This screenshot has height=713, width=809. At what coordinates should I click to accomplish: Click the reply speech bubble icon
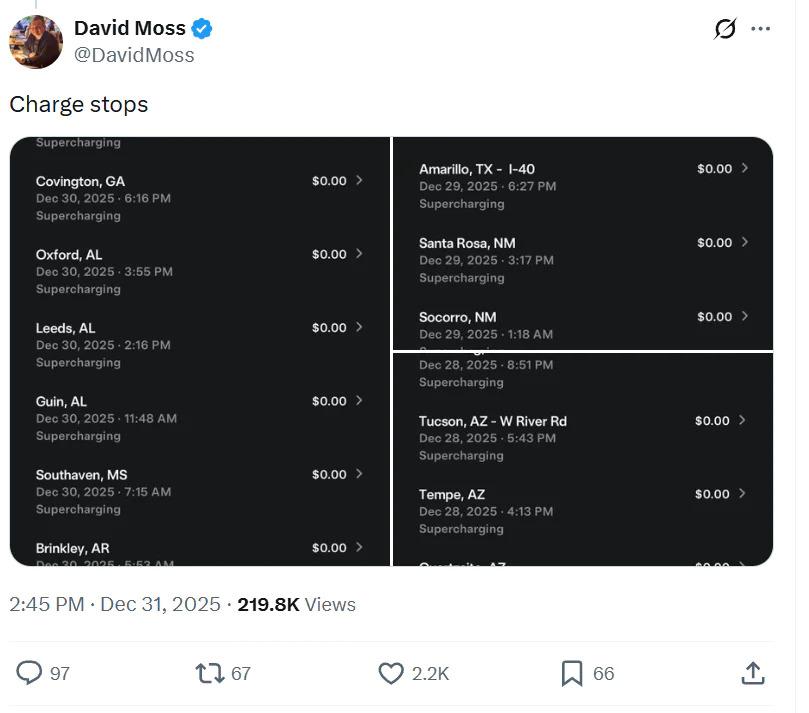(31, 673)
